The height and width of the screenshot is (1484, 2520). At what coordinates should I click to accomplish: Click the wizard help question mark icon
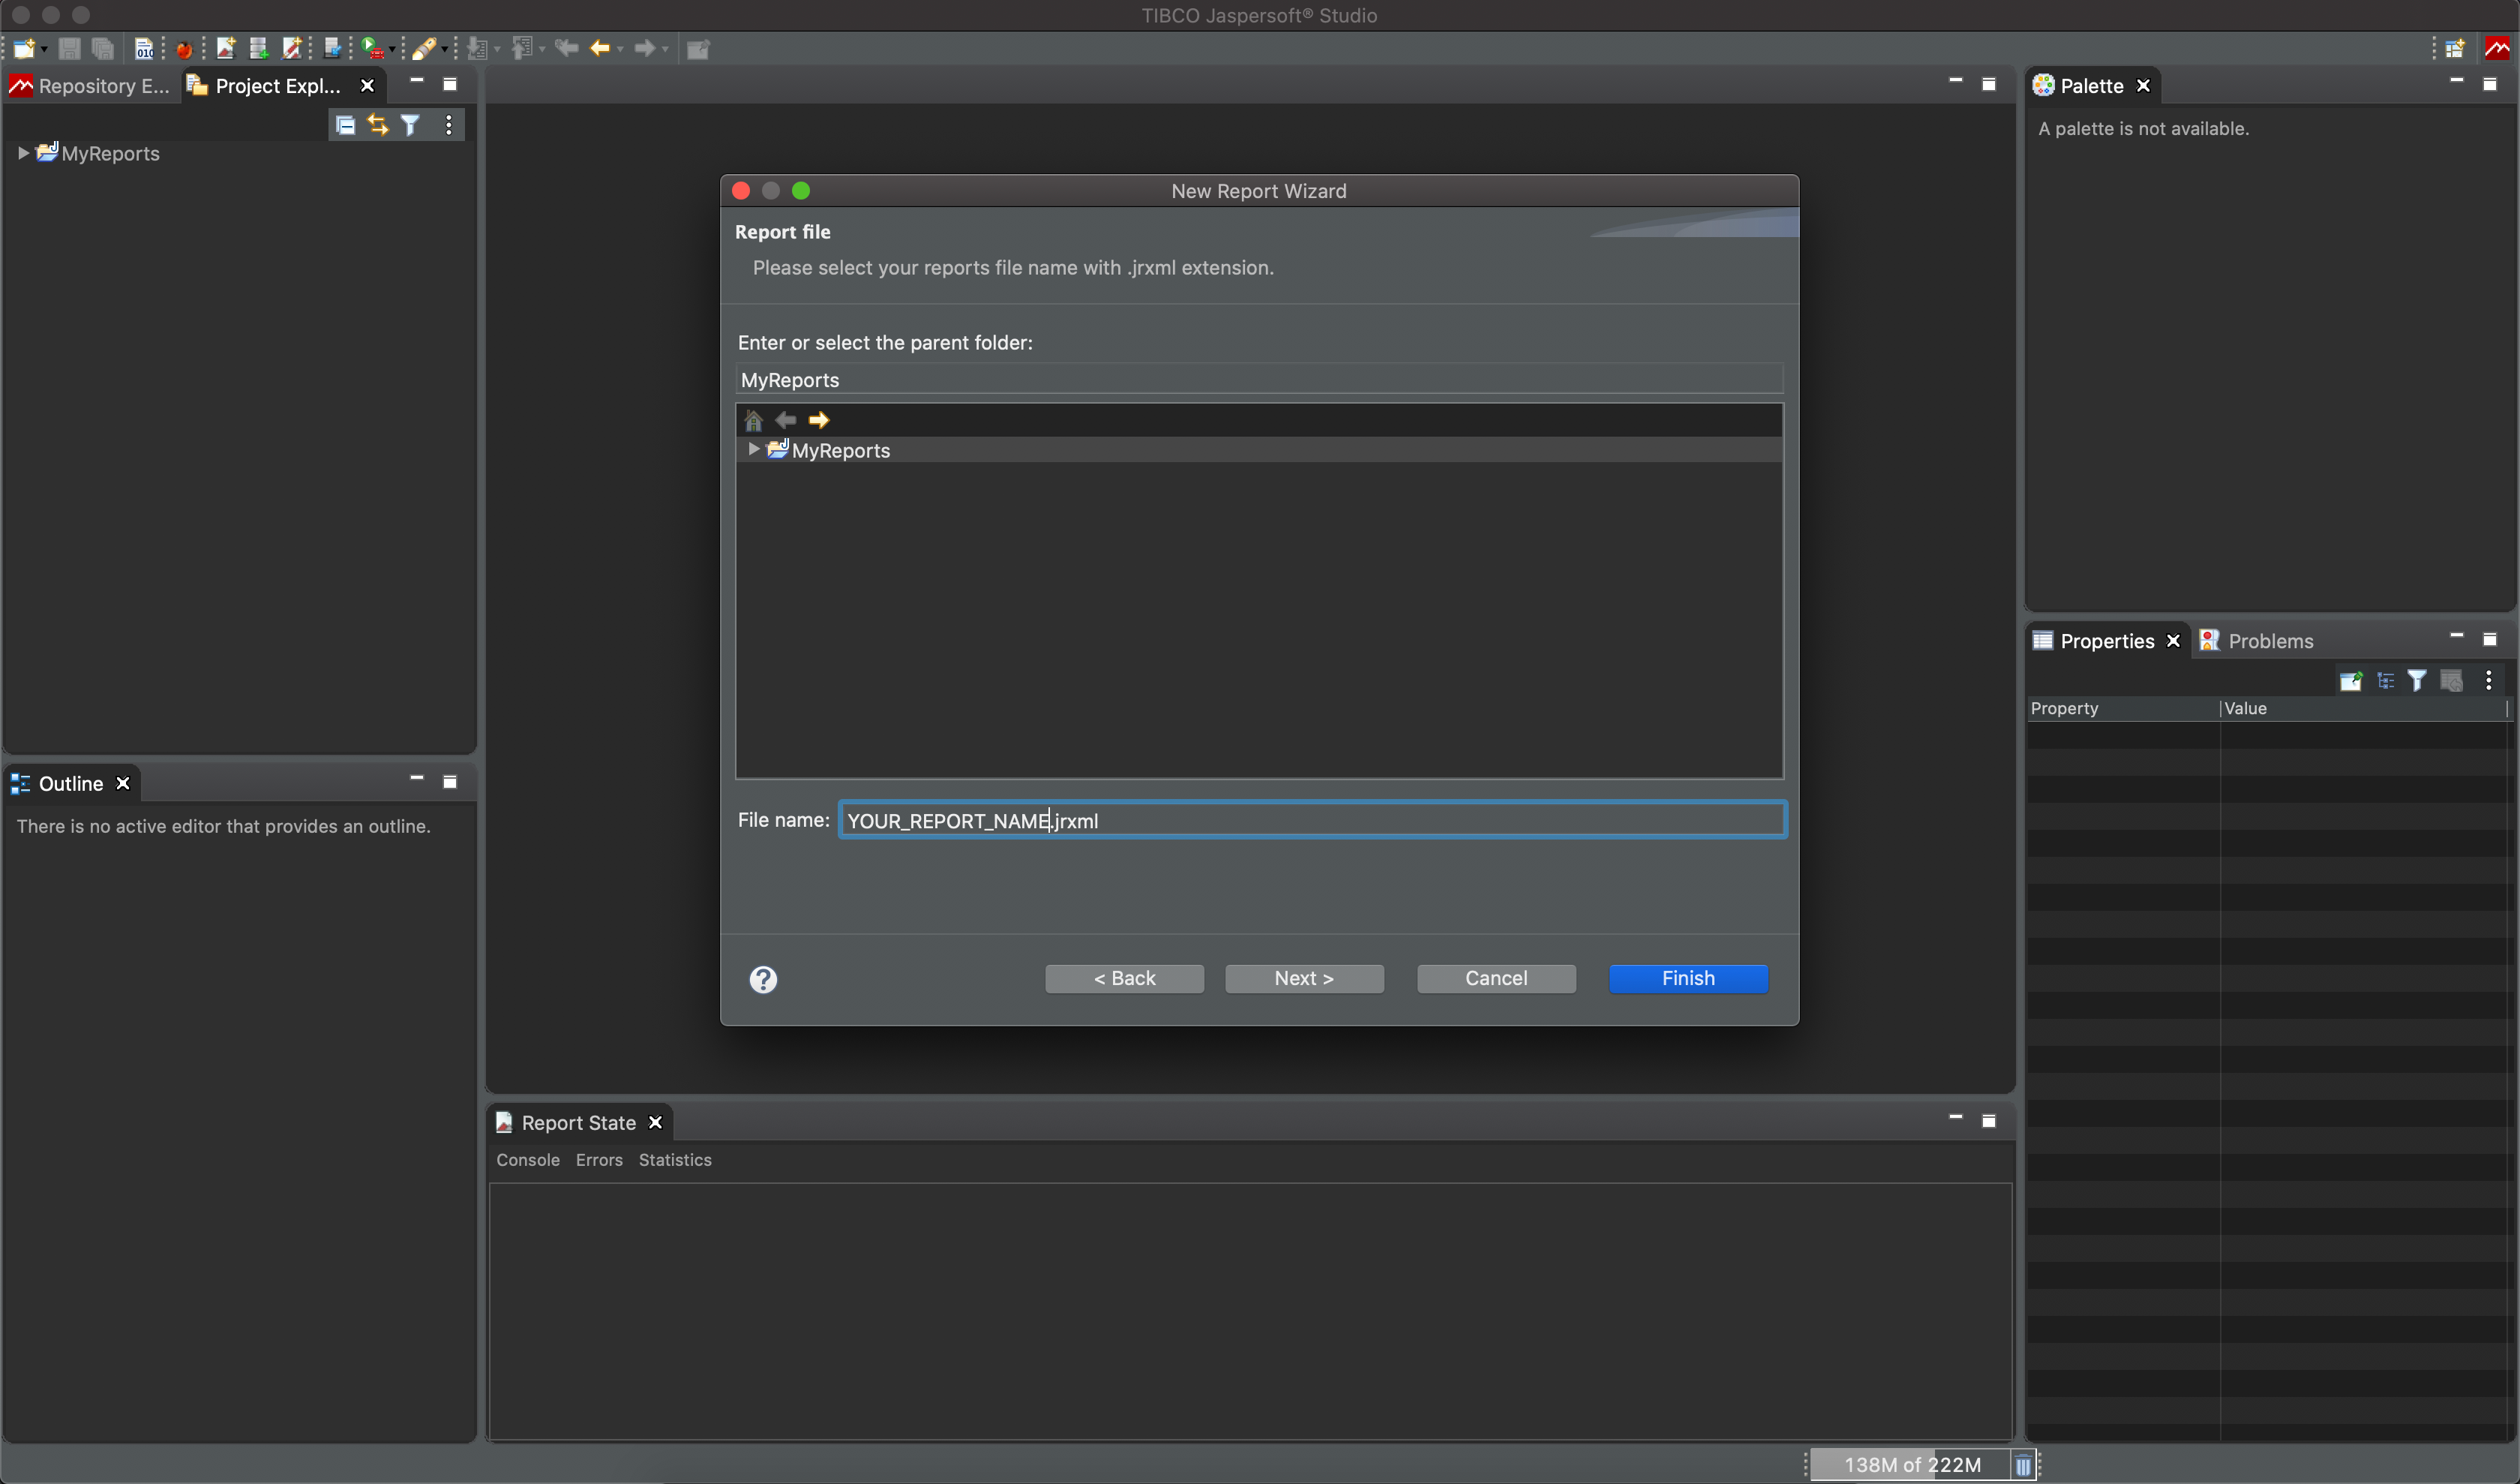763,979
